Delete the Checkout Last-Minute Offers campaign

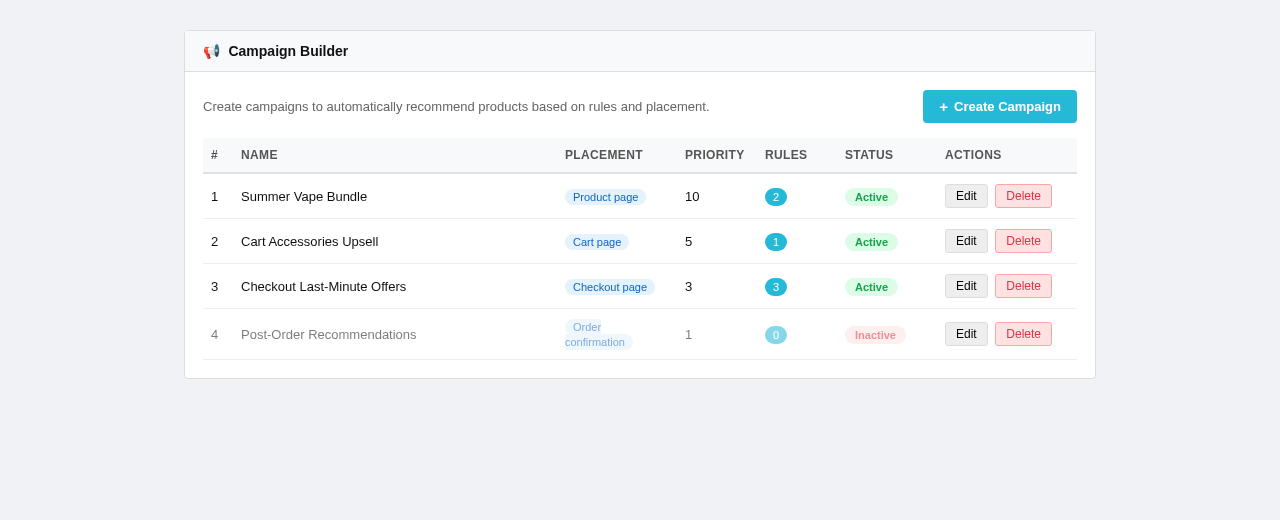pyautogui.click(x=1023, y=286)
